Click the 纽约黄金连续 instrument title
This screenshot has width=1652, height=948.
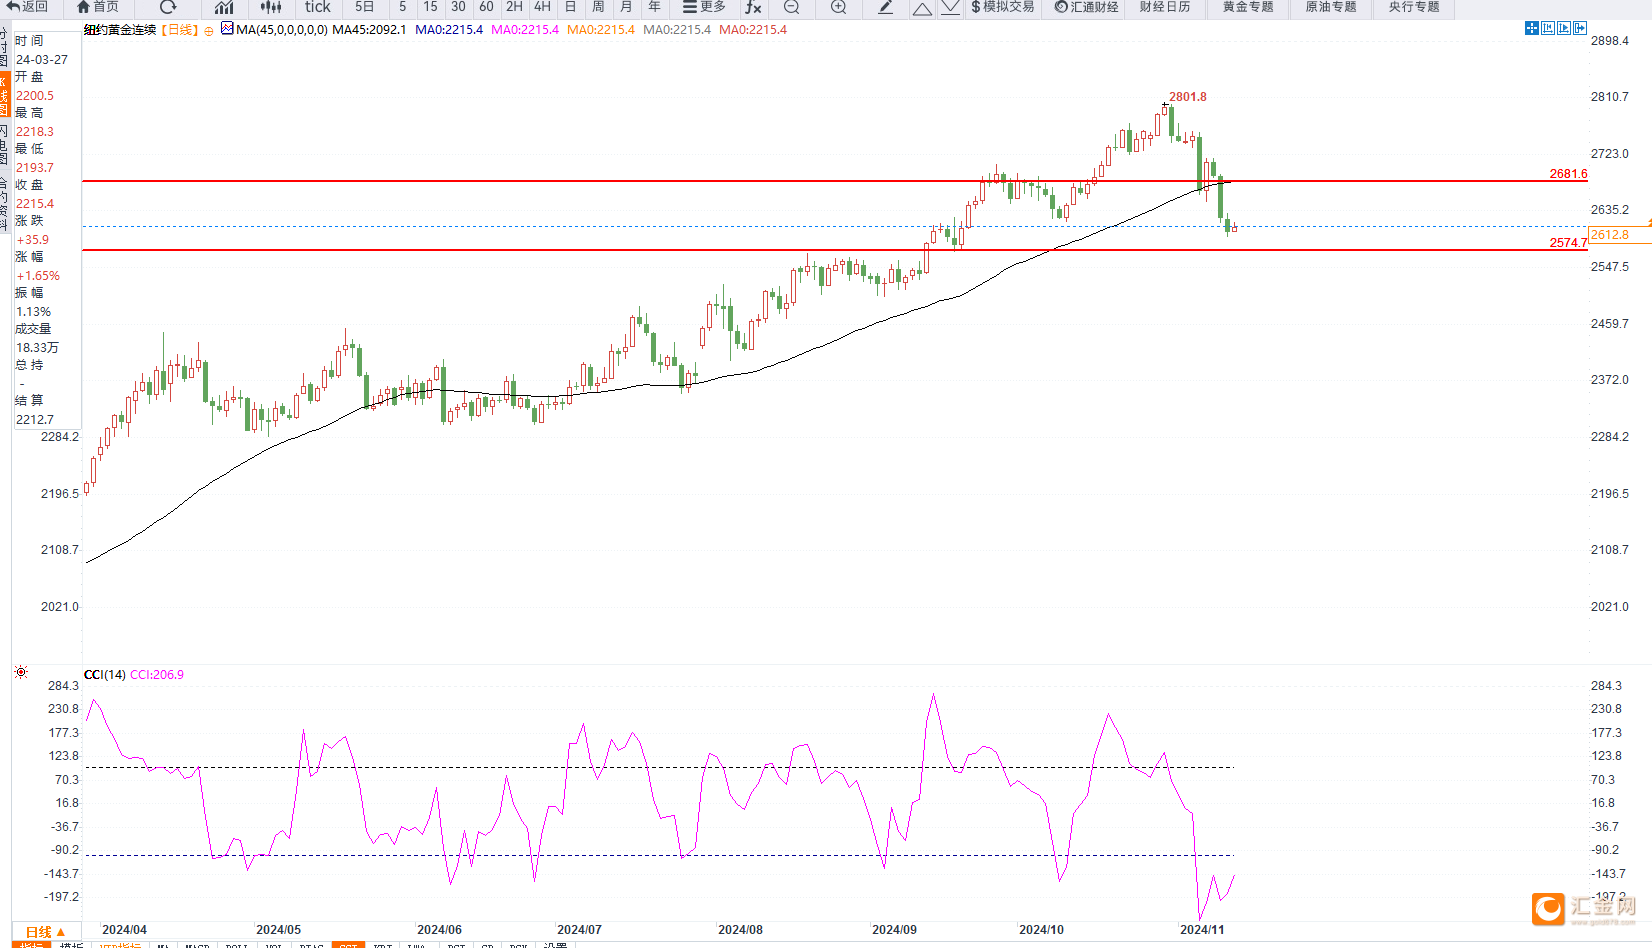click(120, 30)
